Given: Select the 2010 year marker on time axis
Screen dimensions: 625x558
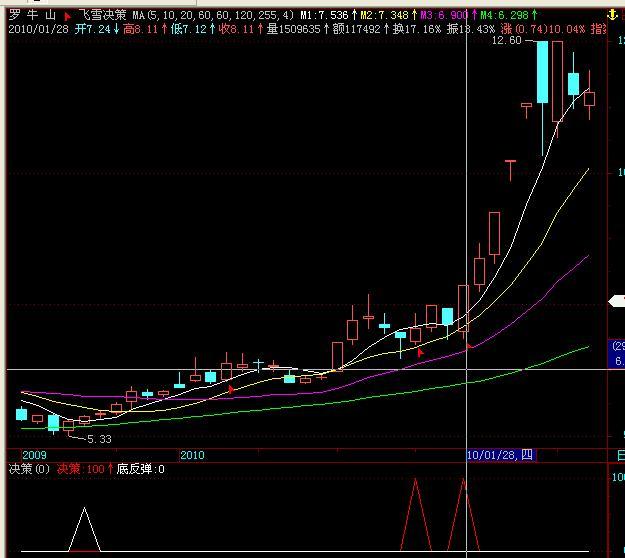Looking at the screenshot, I should [x=192, y=455].
